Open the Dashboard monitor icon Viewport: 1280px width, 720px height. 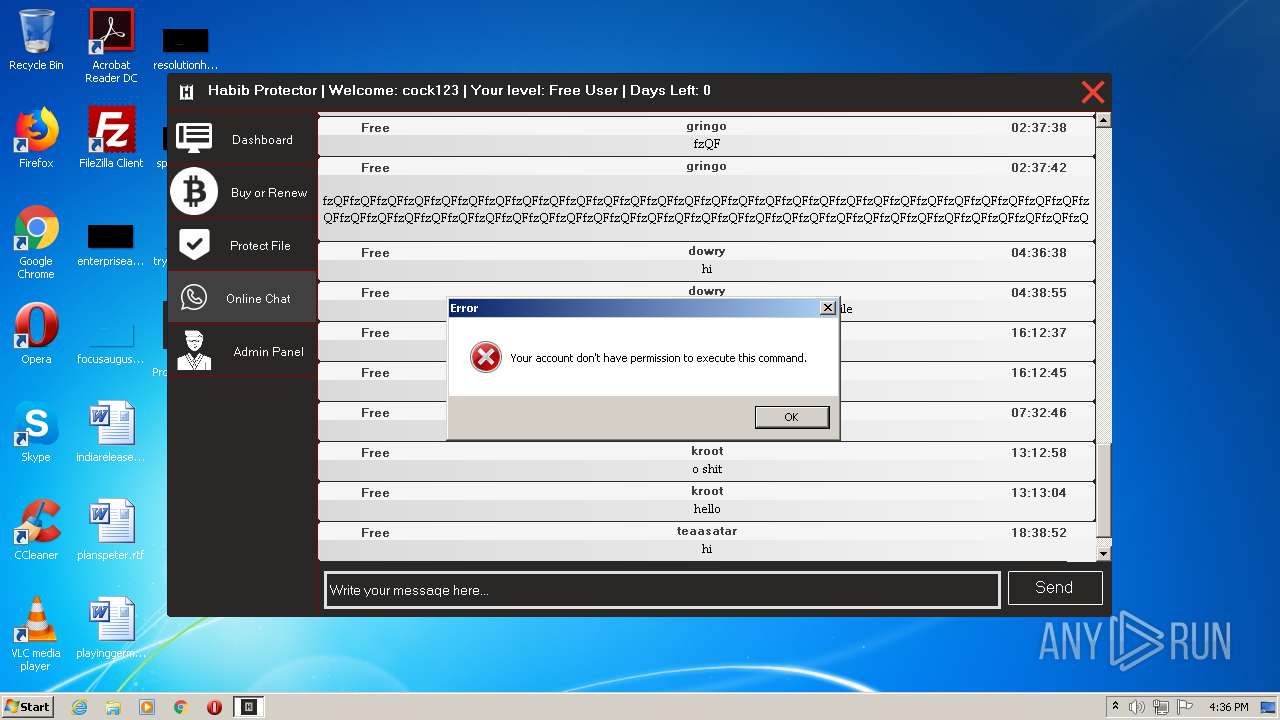(194, 138)
